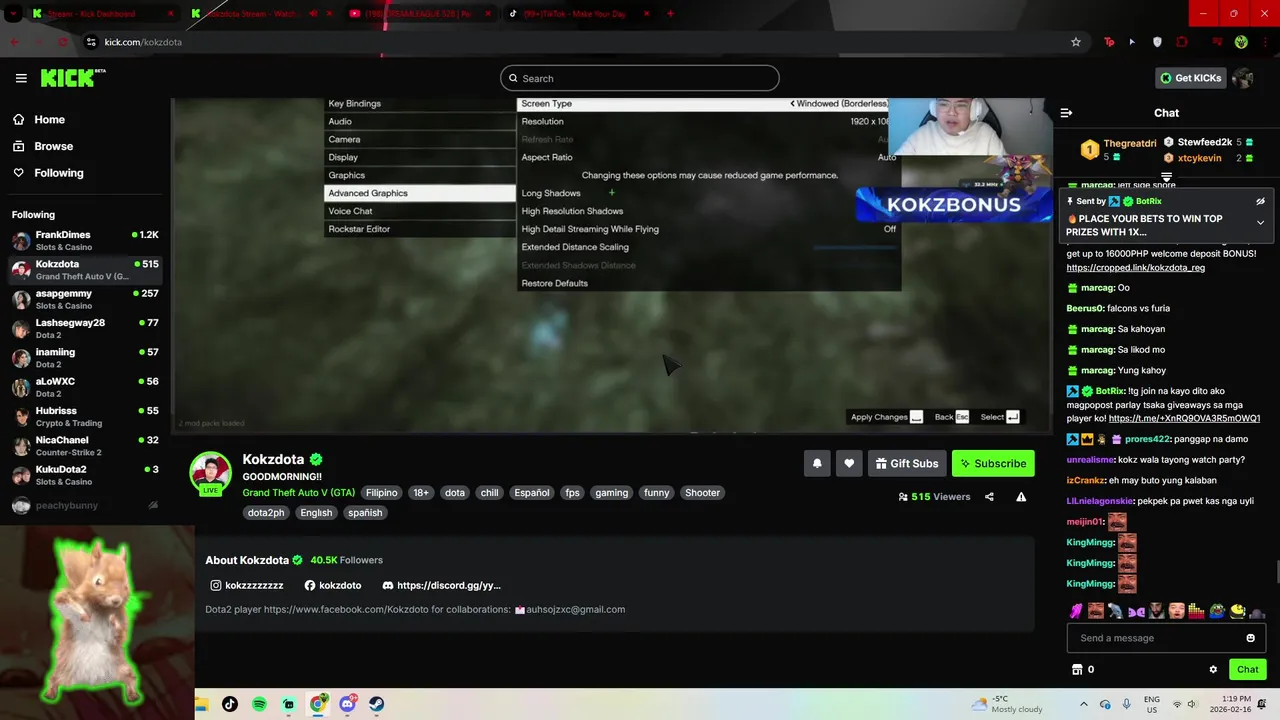Bookmark the page with the star icon
Viewport: 1280px width, 720px height.
1076,42
